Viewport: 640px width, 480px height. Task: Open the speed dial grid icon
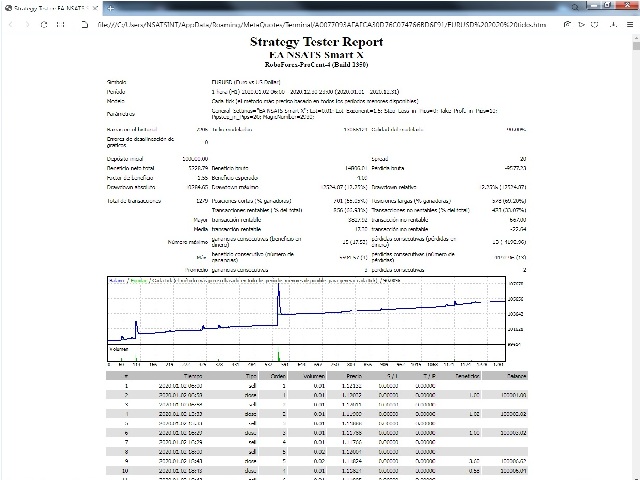click(60, 24)
